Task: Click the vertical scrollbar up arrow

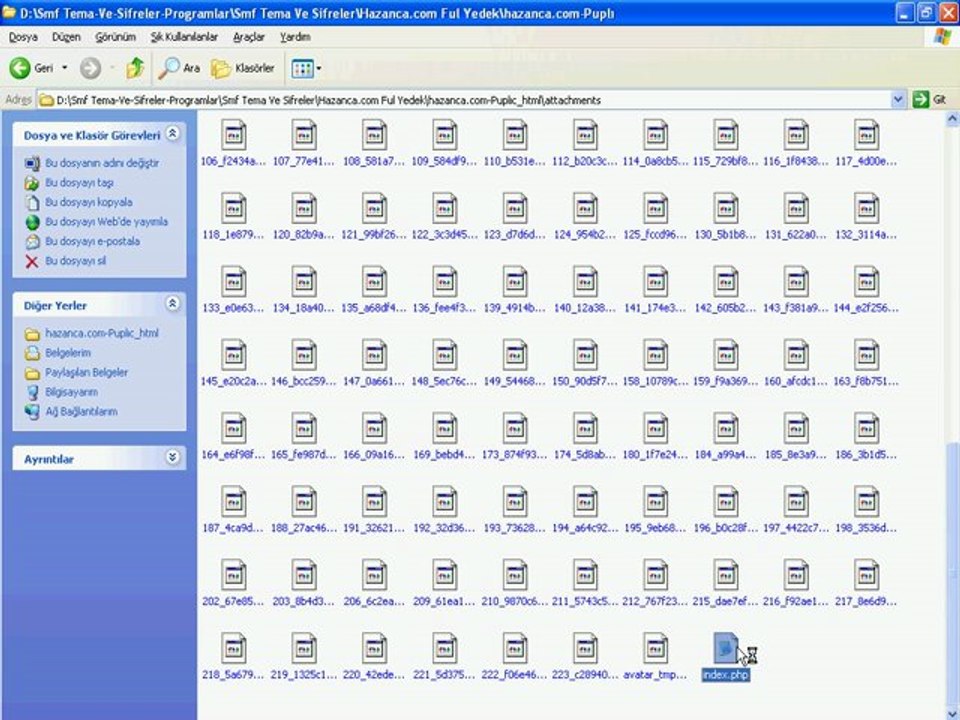Action: coord(952,120)
